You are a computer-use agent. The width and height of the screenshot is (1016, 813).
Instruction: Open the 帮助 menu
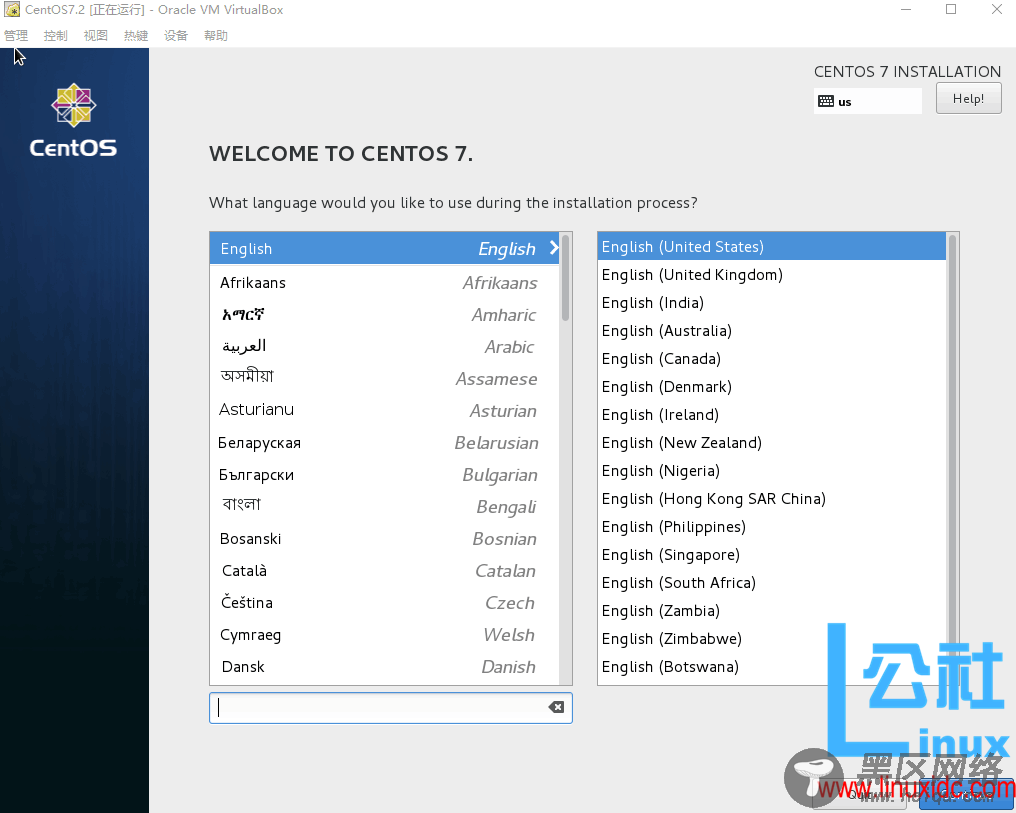(216, 36)
